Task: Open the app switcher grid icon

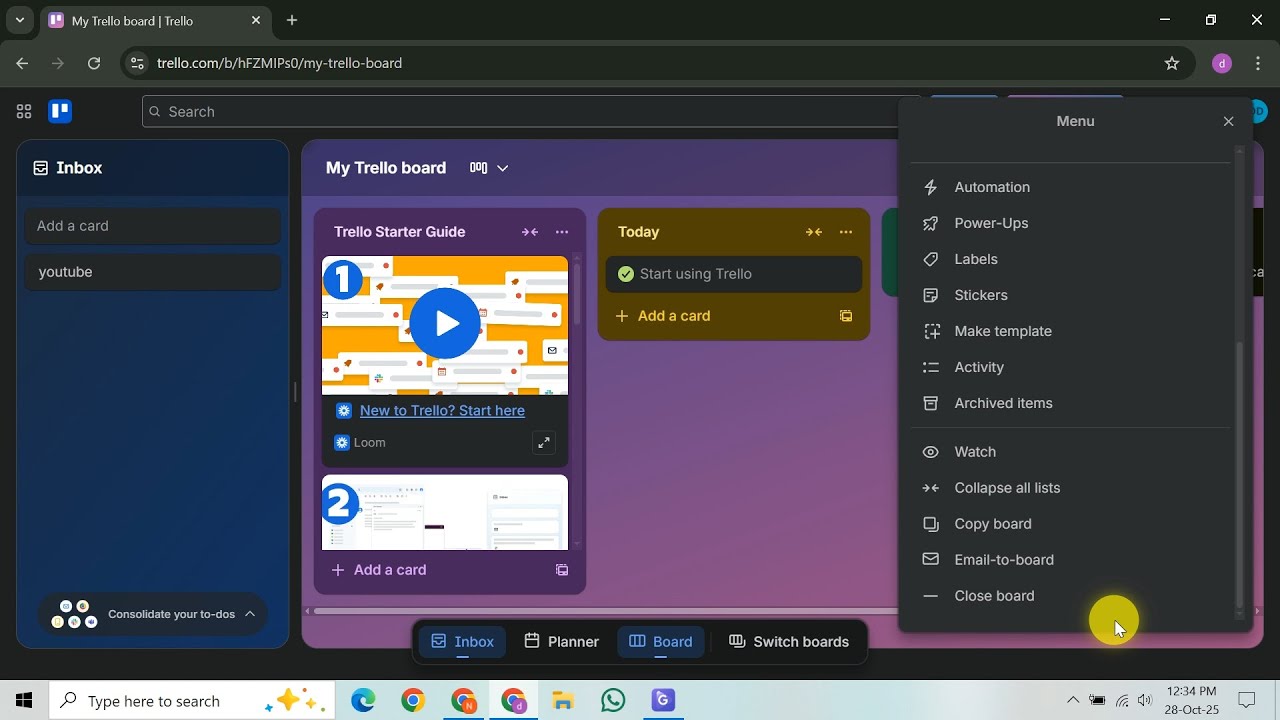Action: pyautogui.click(x=24, y=111)
